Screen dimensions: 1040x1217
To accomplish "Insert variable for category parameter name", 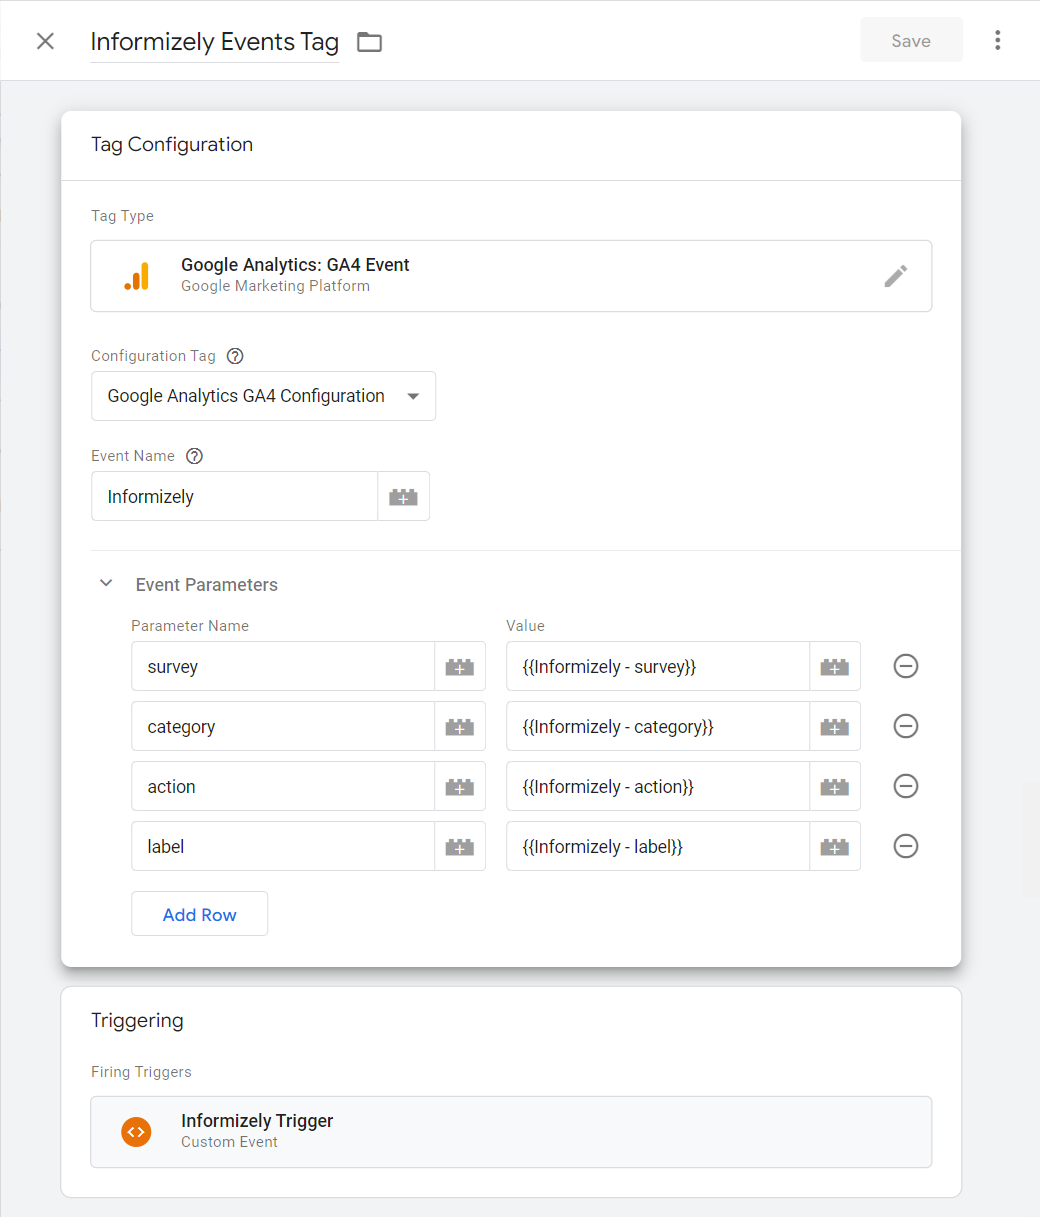I will tap(460, 726).
